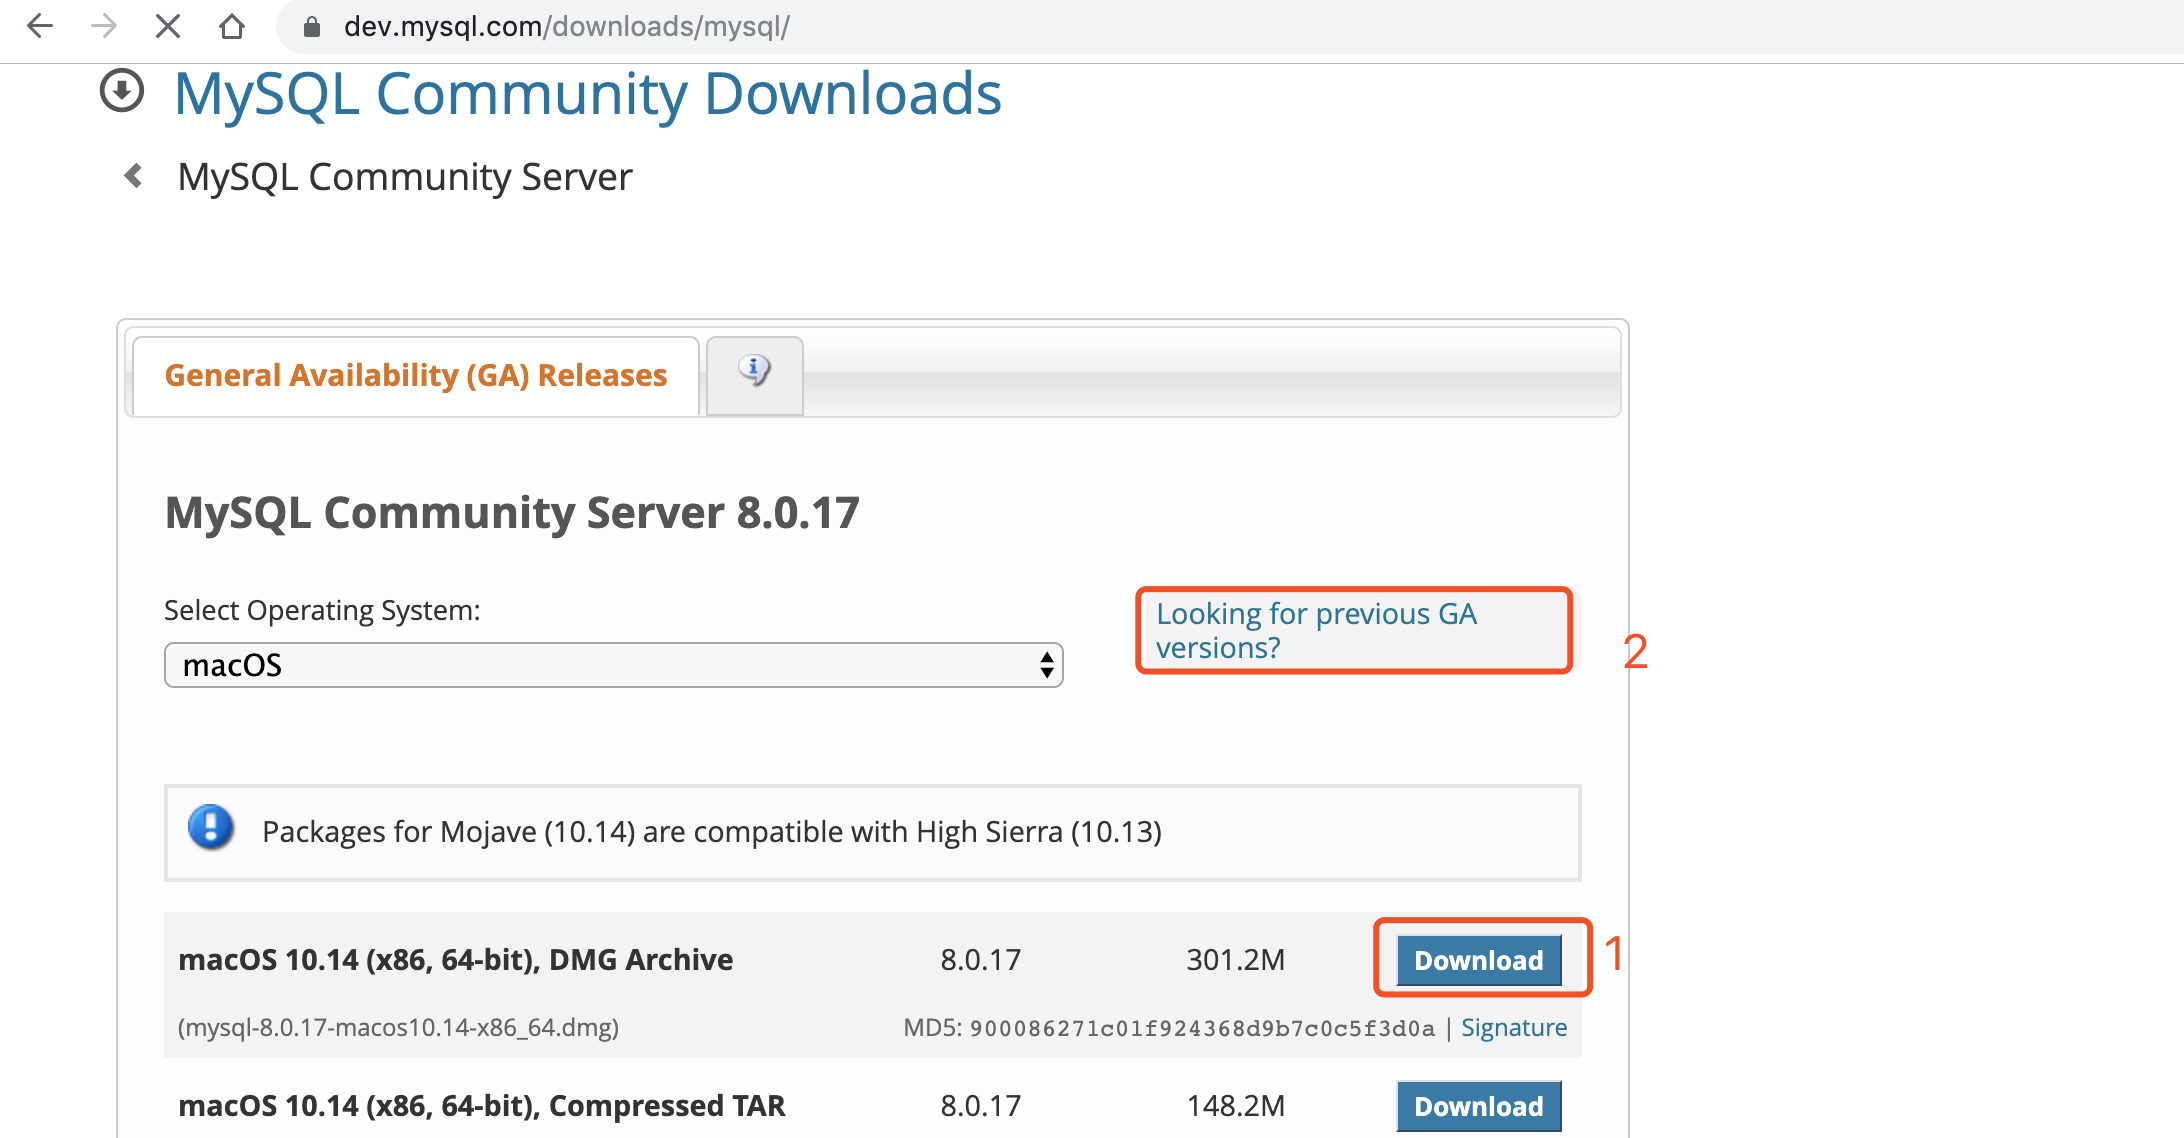Image resolution: width=2184 pixels, height=1138 pixels.
Task: Click the MySQL Community Server title
Action: point(405,177)
